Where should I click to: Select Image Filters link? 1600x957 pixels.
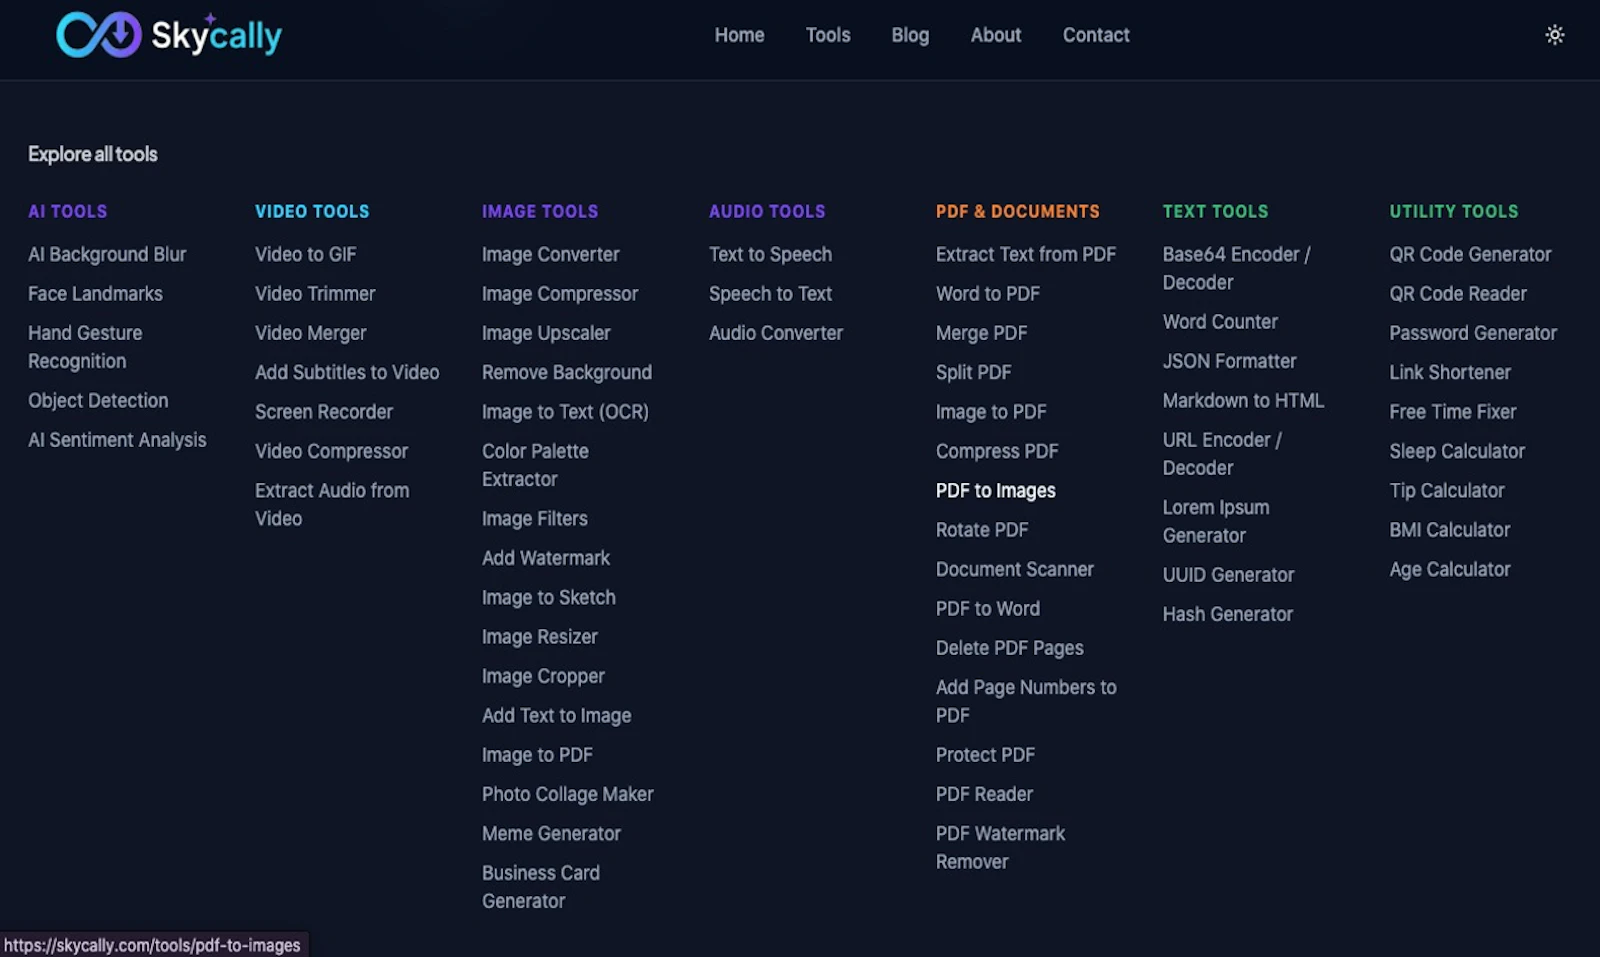[535, 519]
